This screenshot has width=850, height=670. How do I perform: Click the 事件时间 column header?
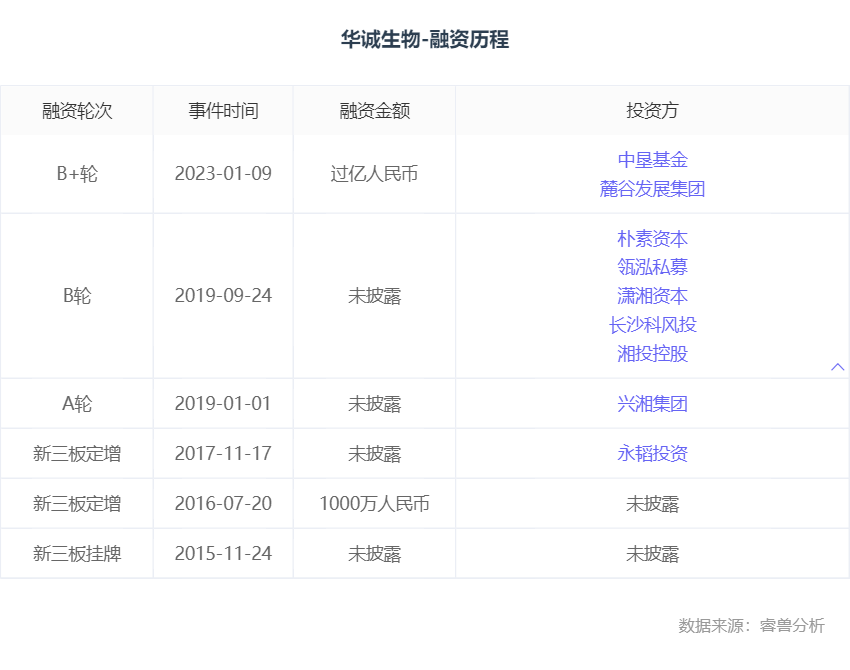[223, 111]
